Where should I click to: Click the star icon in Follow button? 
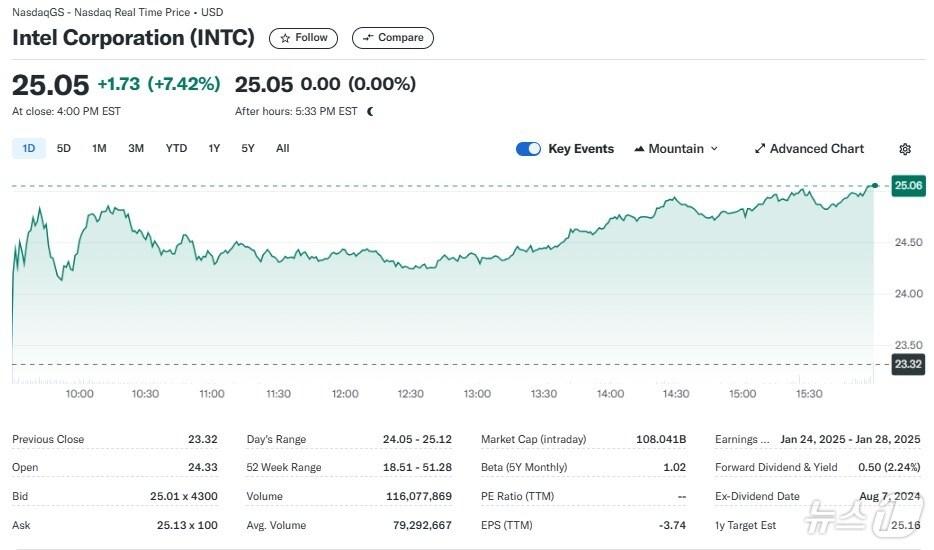(x=285, y=38)
